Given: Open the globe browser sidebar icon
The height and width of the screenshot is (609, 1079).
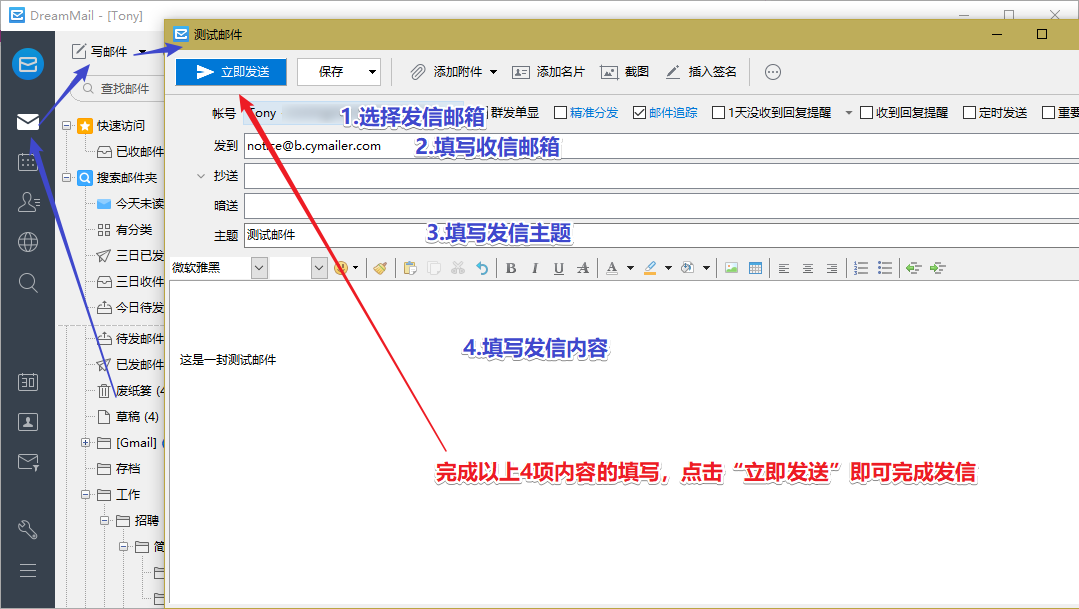Looking at the screenshot, I should [x=28, y=242].
